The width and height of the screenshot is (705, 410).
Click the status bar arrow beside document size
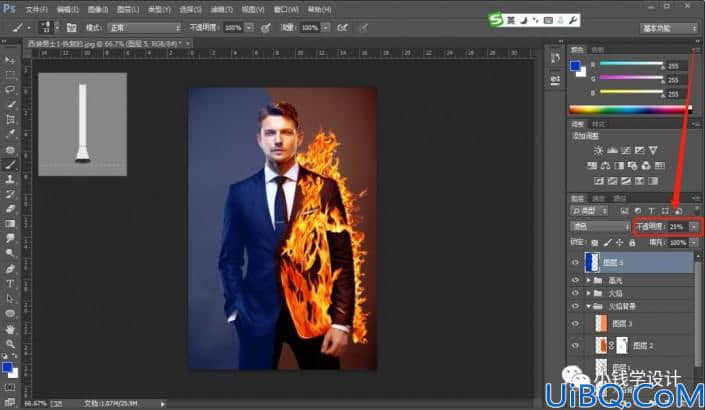[163, 404]
